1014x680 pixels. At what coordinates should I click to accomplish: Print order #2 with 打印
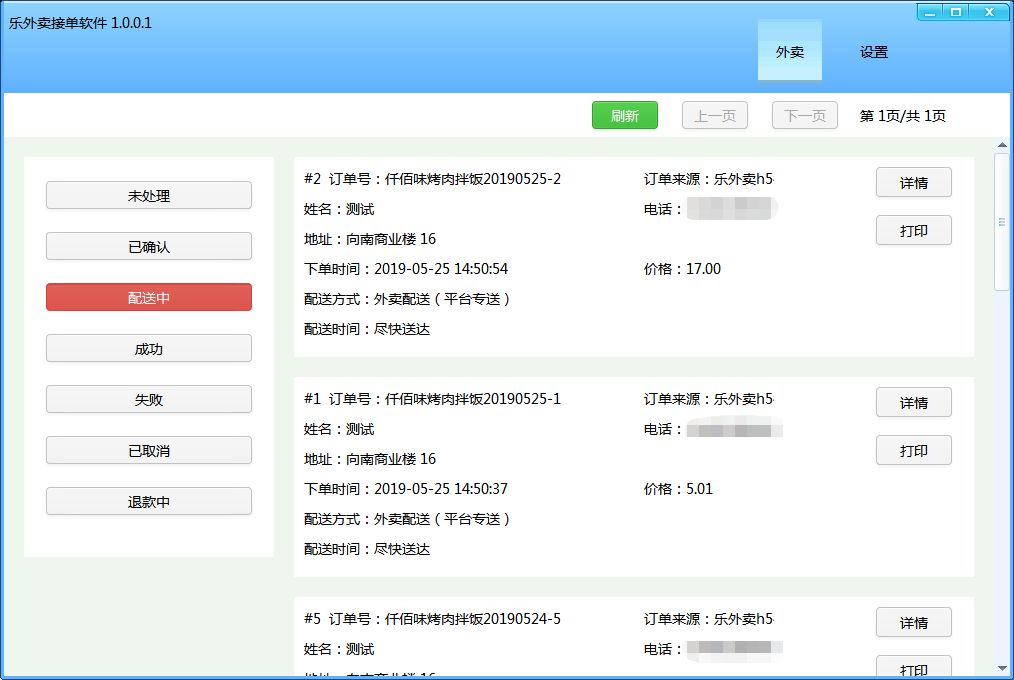click(913, 231)
